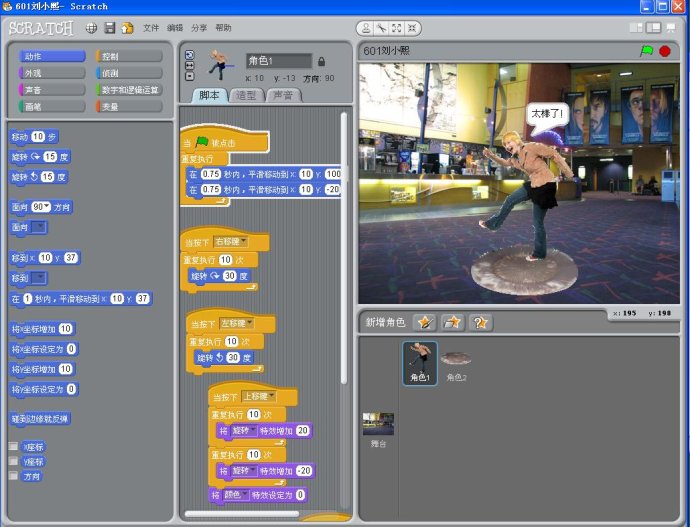690x527 pixels.
Task: Click the globe language icon
Action: pyautogui.click(x=91, y=28)
